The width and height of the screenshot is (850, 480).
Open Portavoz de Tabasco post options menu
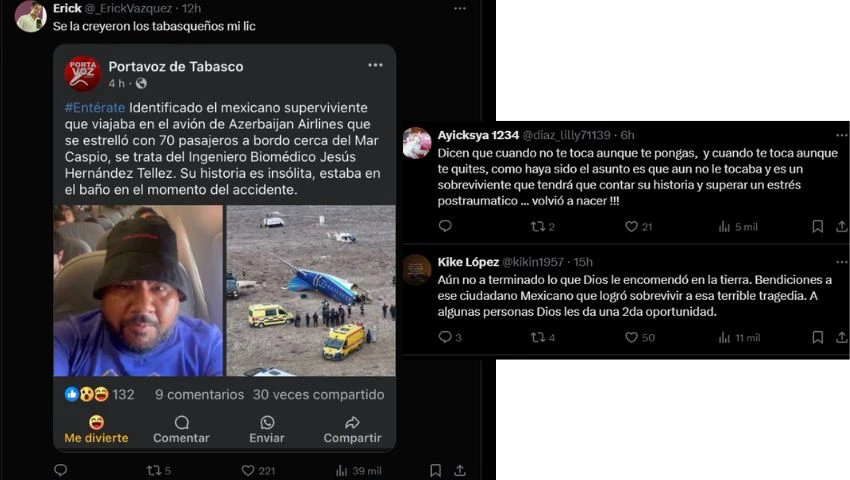(x=375, y=65)
